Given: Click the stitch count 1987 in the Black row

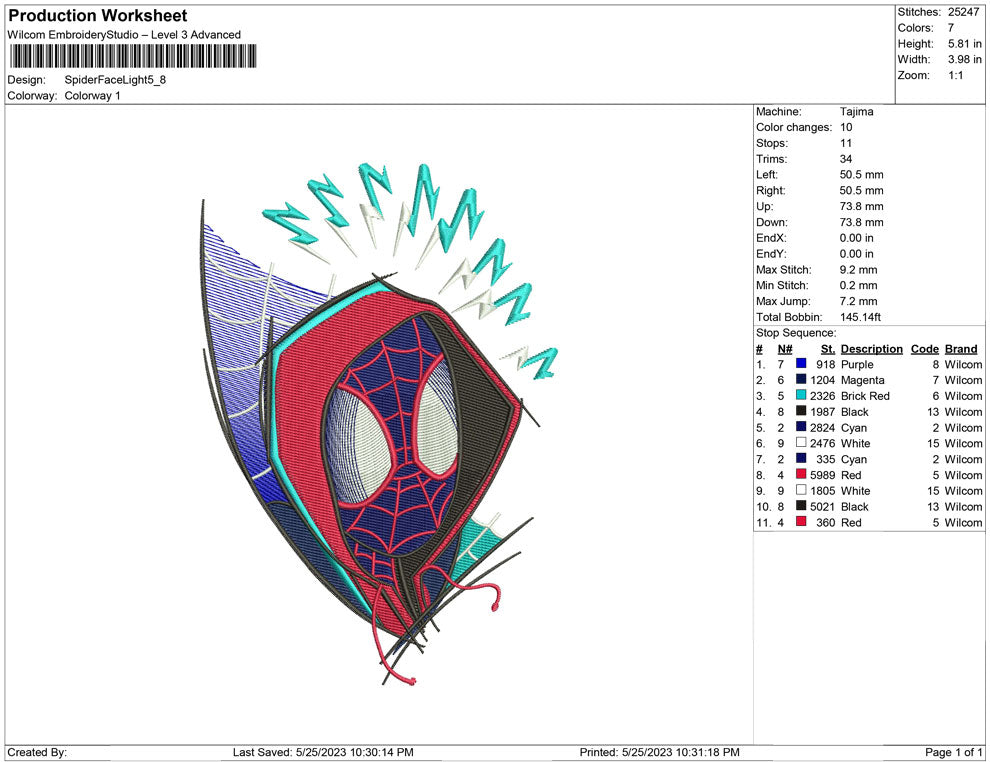Looking at the screenshot, I should tap(823, 412).
